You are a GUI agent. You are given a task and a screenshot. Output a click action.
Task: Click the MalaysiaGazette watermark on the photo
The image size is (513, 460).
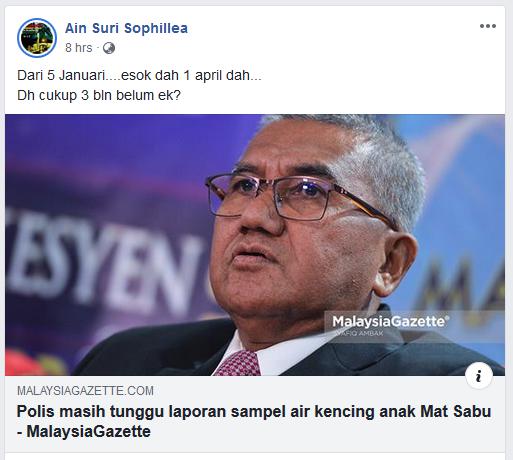(x=390, y=321)
